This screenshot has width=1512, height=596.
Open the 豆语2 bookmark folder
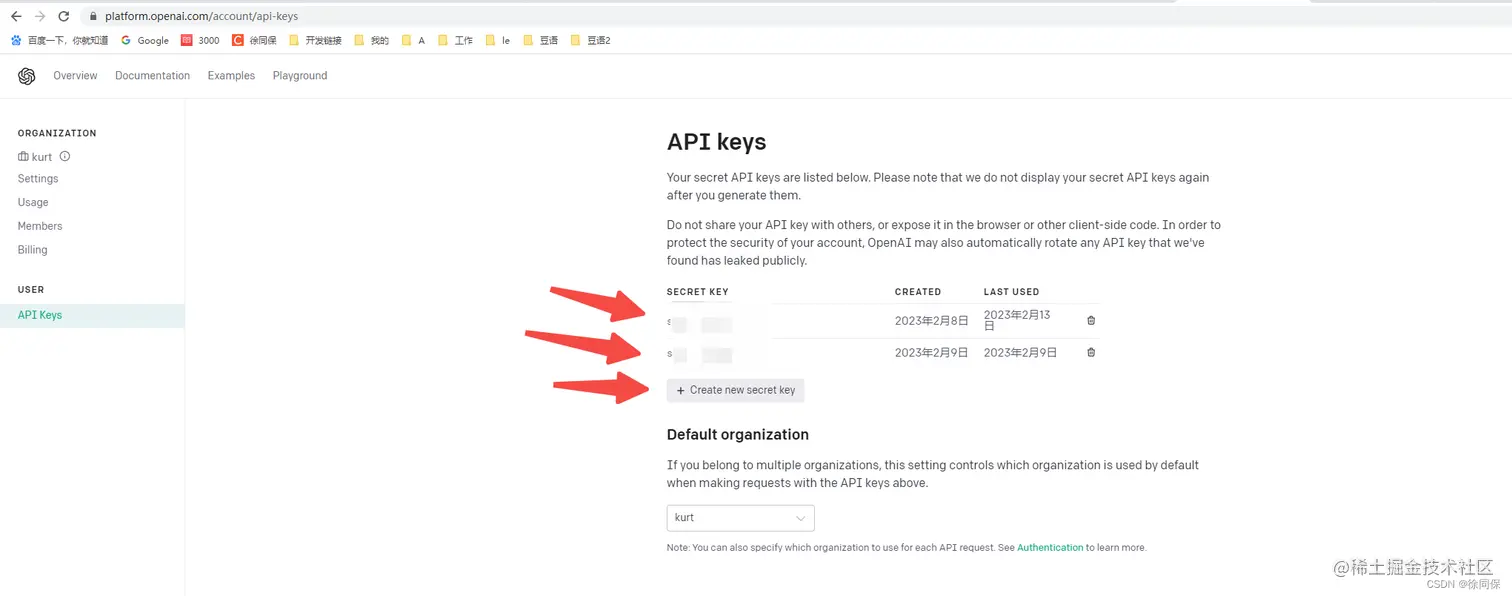coord(590,40)
